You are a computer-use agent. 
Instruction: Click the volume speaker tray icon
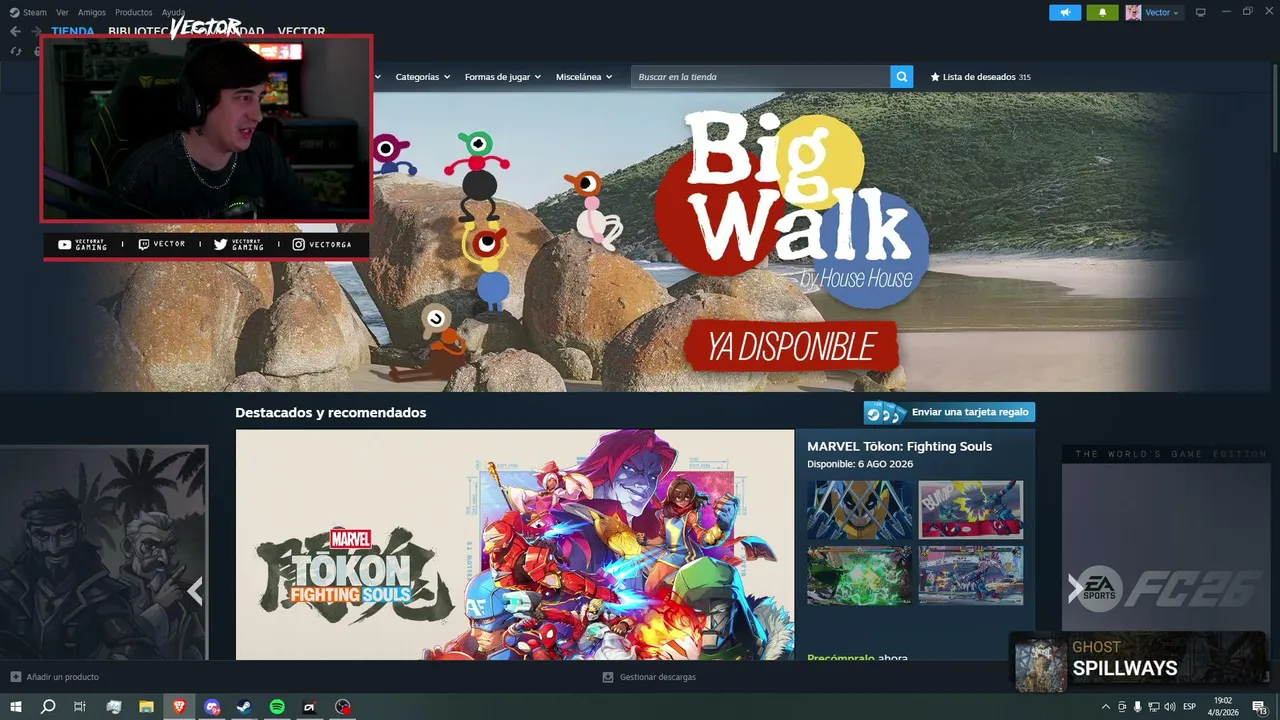coord(1169,707)
